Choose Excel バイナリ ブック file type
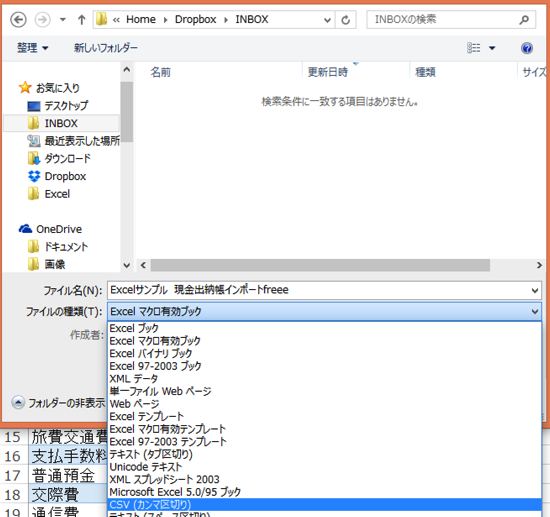The image size is (550, 517). tap(324, 353)
